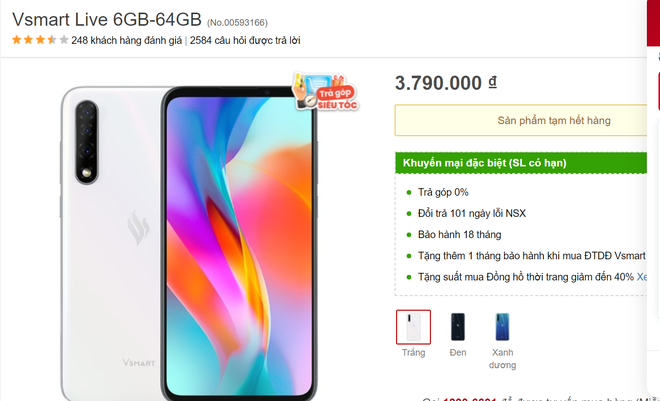This screenshot has height=401, width=660.
Task: Click the Trả góp SIÊU TỐC badge icon
Action: coord(325,92)
